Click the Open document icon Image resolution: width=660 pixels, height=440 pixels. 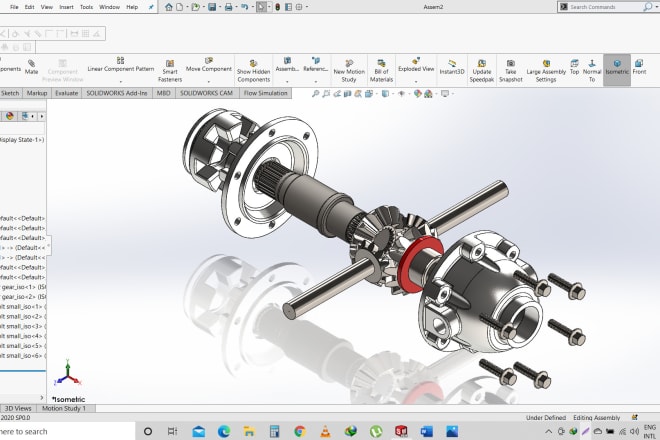195,7
